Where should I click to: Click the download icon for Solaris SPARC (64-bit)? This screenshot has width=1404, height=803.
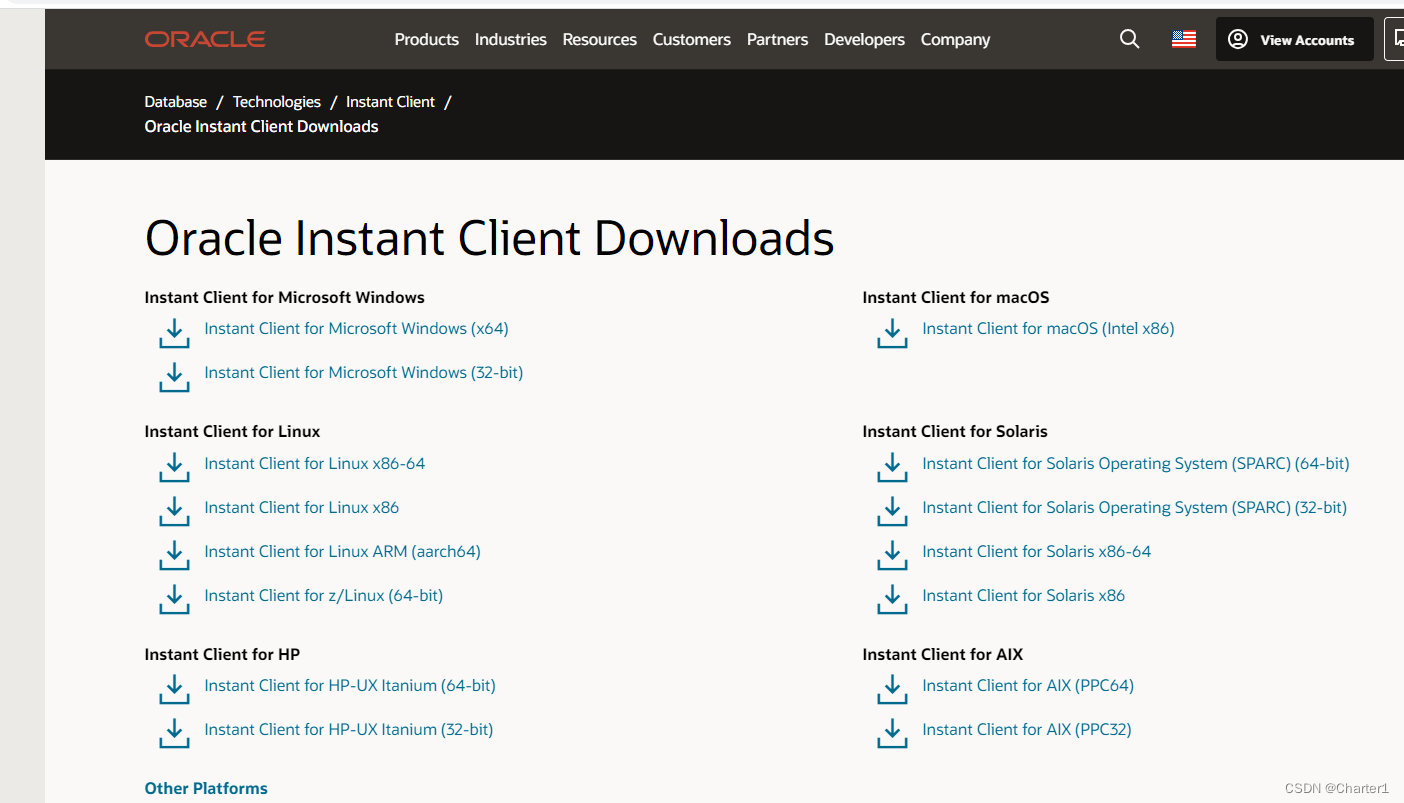[892, 468]
